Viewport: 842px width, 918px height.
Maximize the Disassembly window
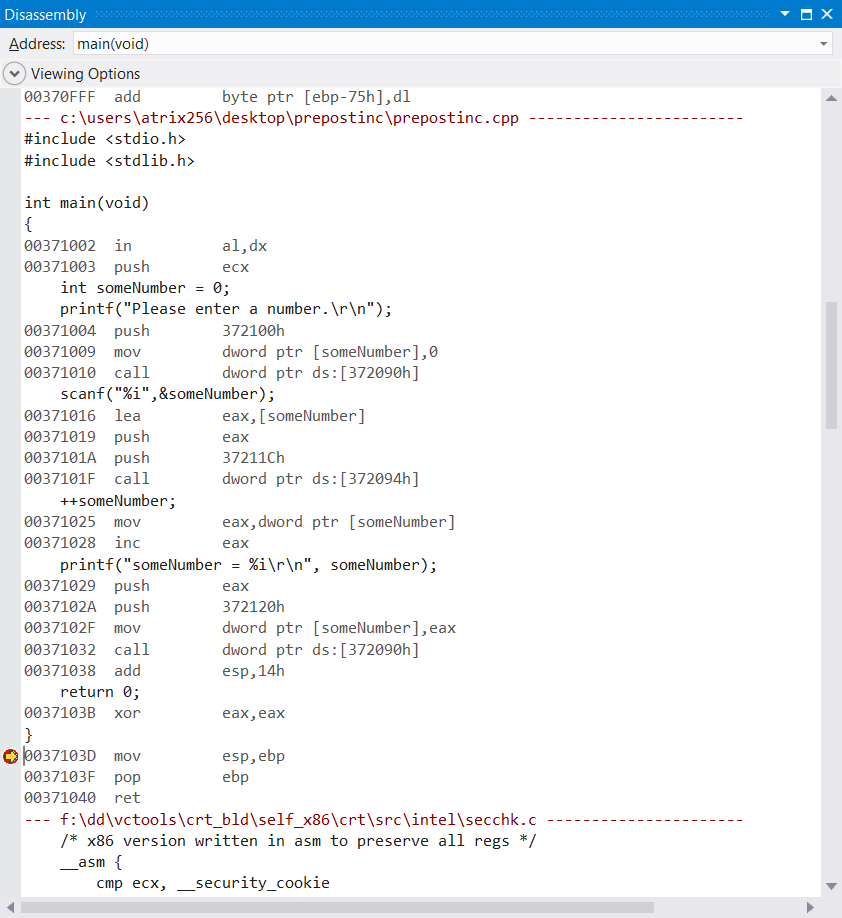tap(807, 15)
